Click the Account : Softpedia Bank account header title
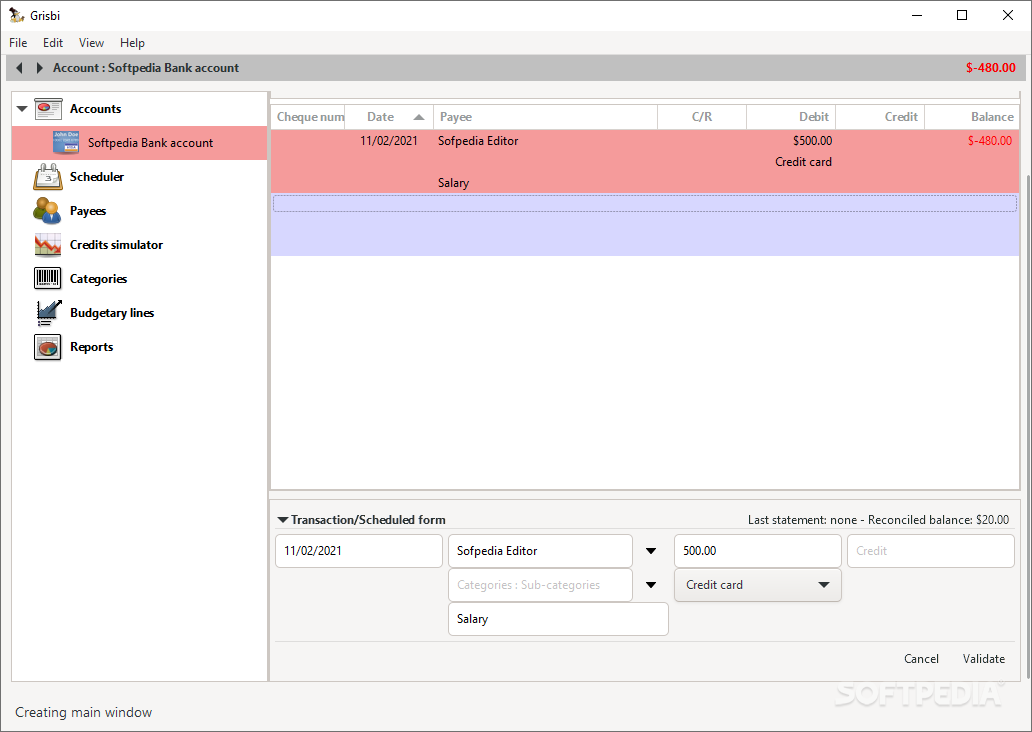The width and height of the screenshot is (1032, 732). click(x=145, y=68)
